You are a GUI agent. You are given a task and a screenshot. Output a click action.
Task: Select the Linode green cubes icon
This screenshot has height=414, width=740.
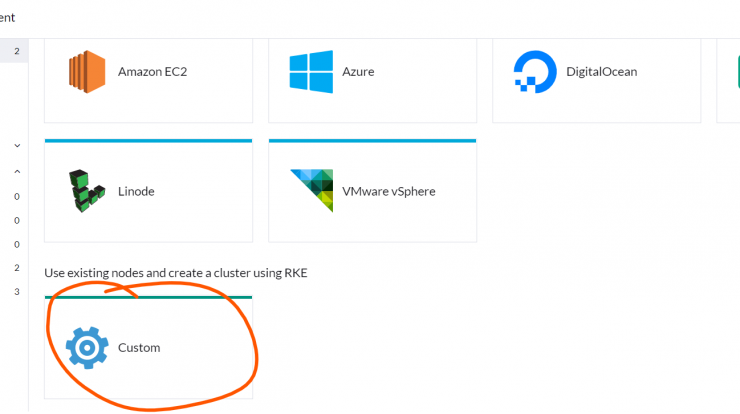[x=87, y=191]
